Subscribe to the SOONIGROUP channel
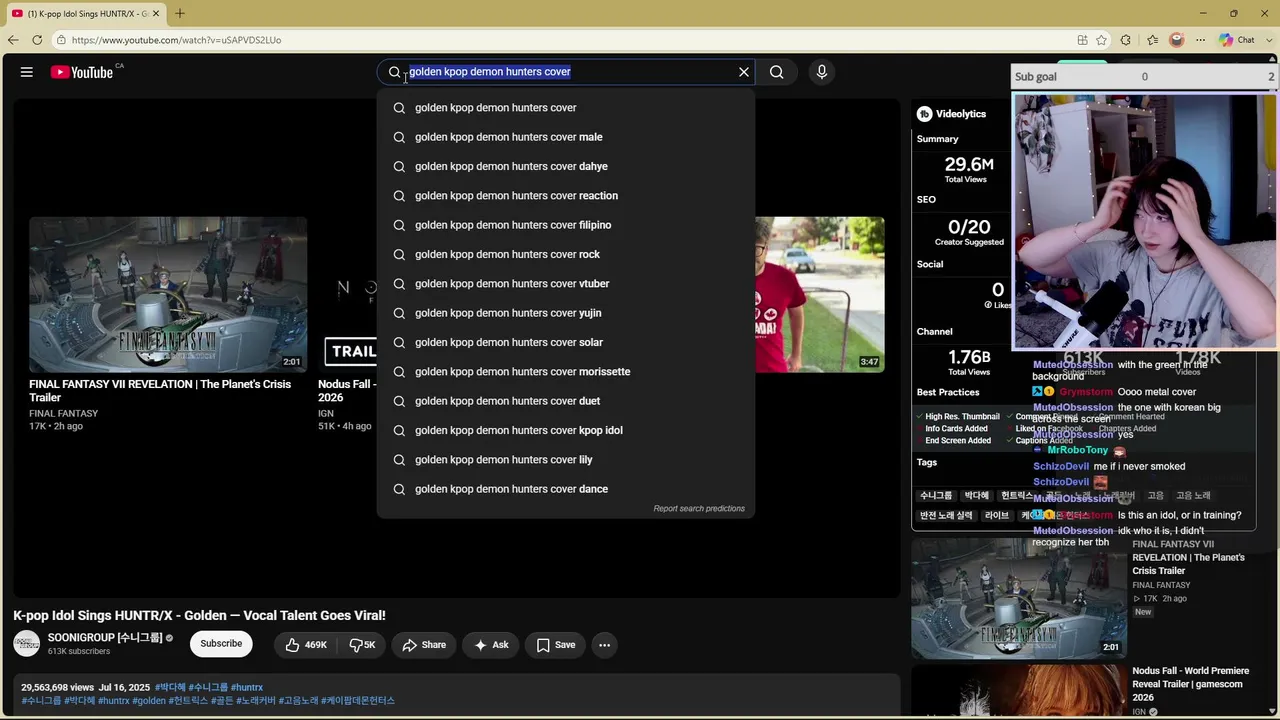The image size is (1280, 720). coord(221,644)
